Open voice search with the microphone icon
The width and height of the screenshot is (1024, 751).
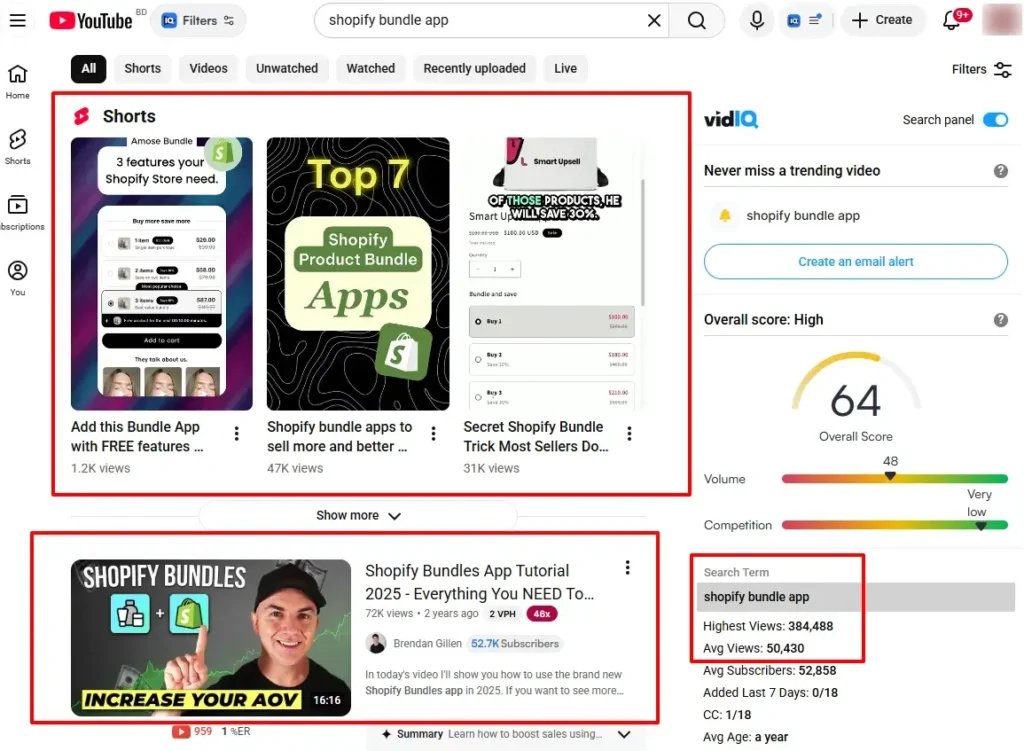tap(757, 19)
